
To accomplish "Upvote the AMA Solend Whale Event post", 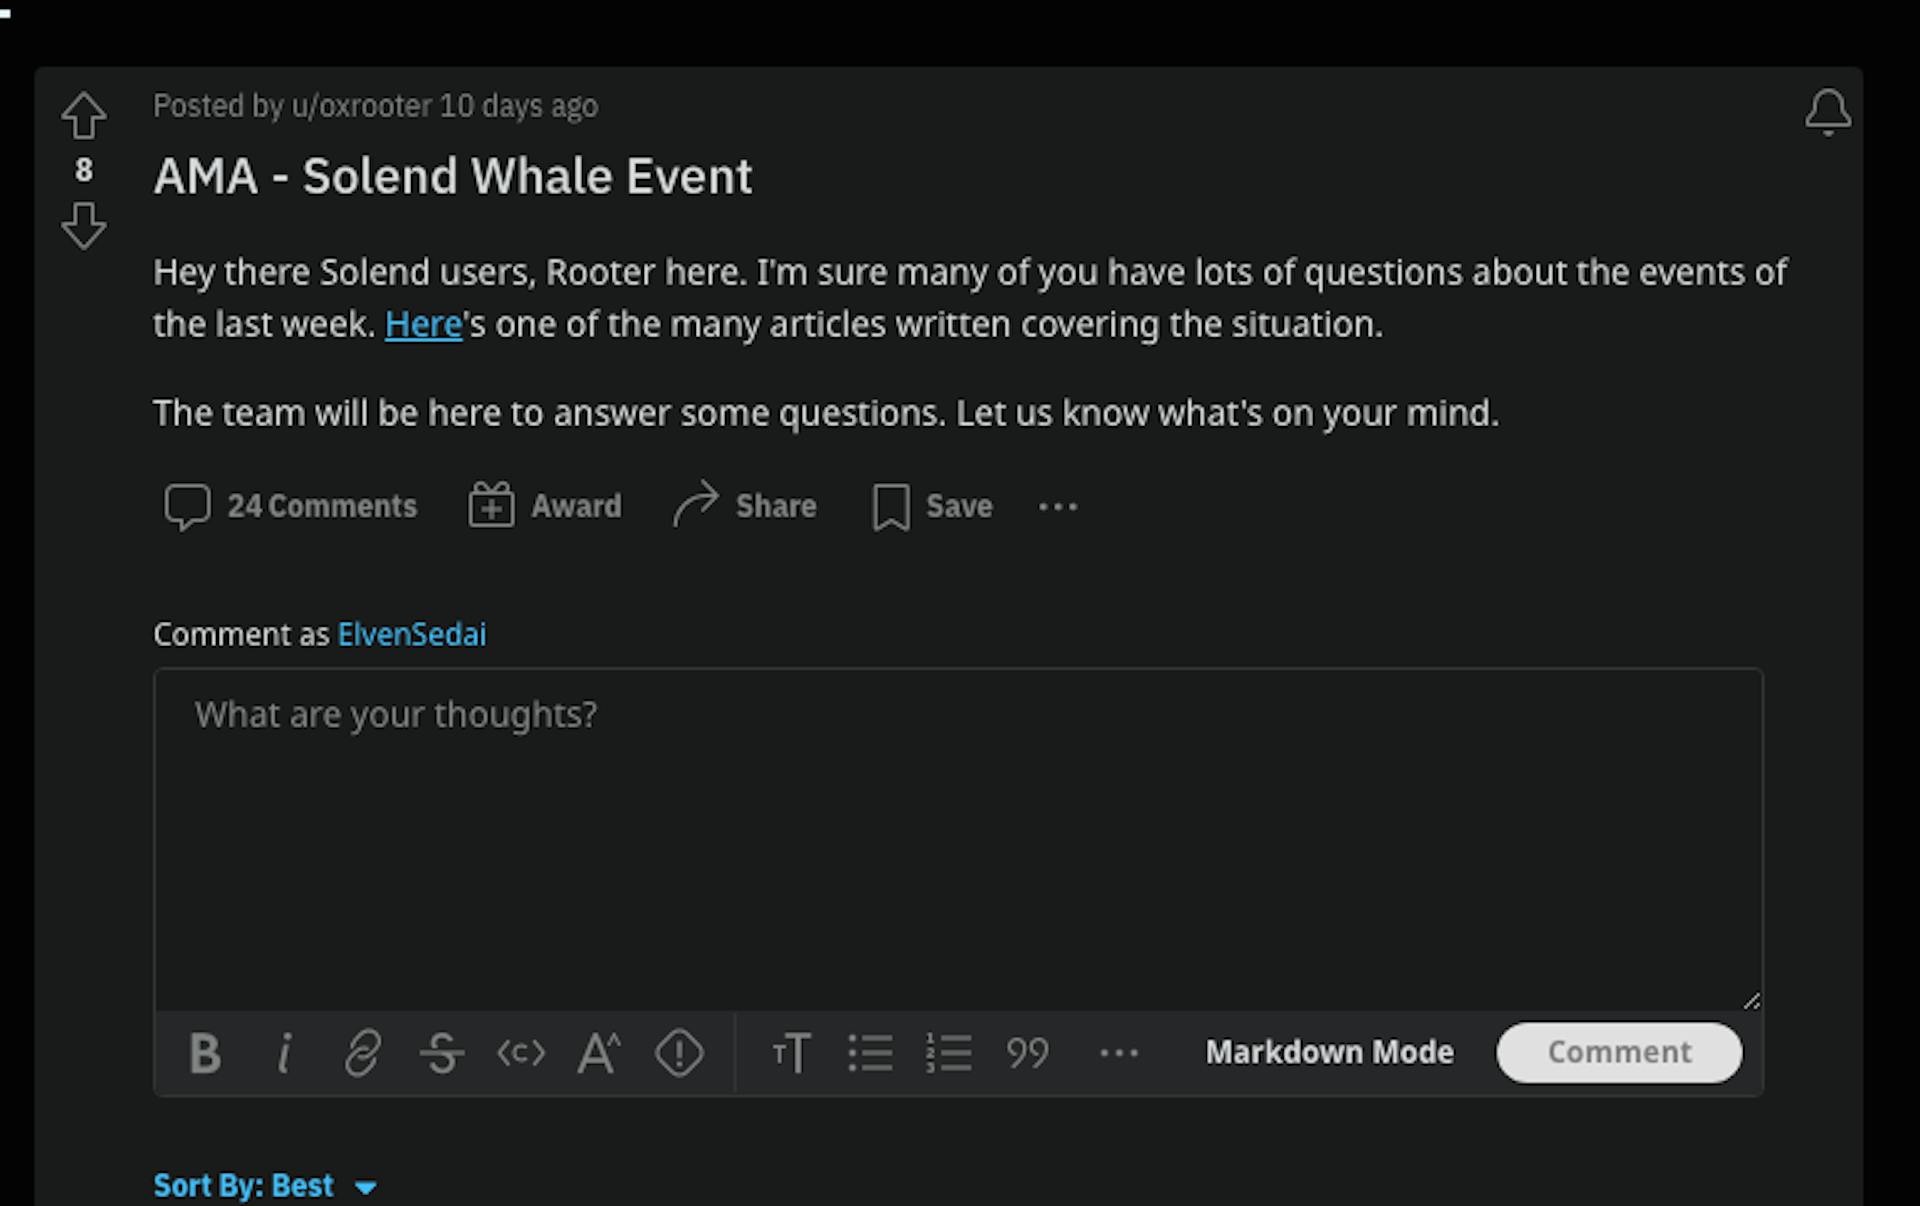I will click(x=83, y=116).
